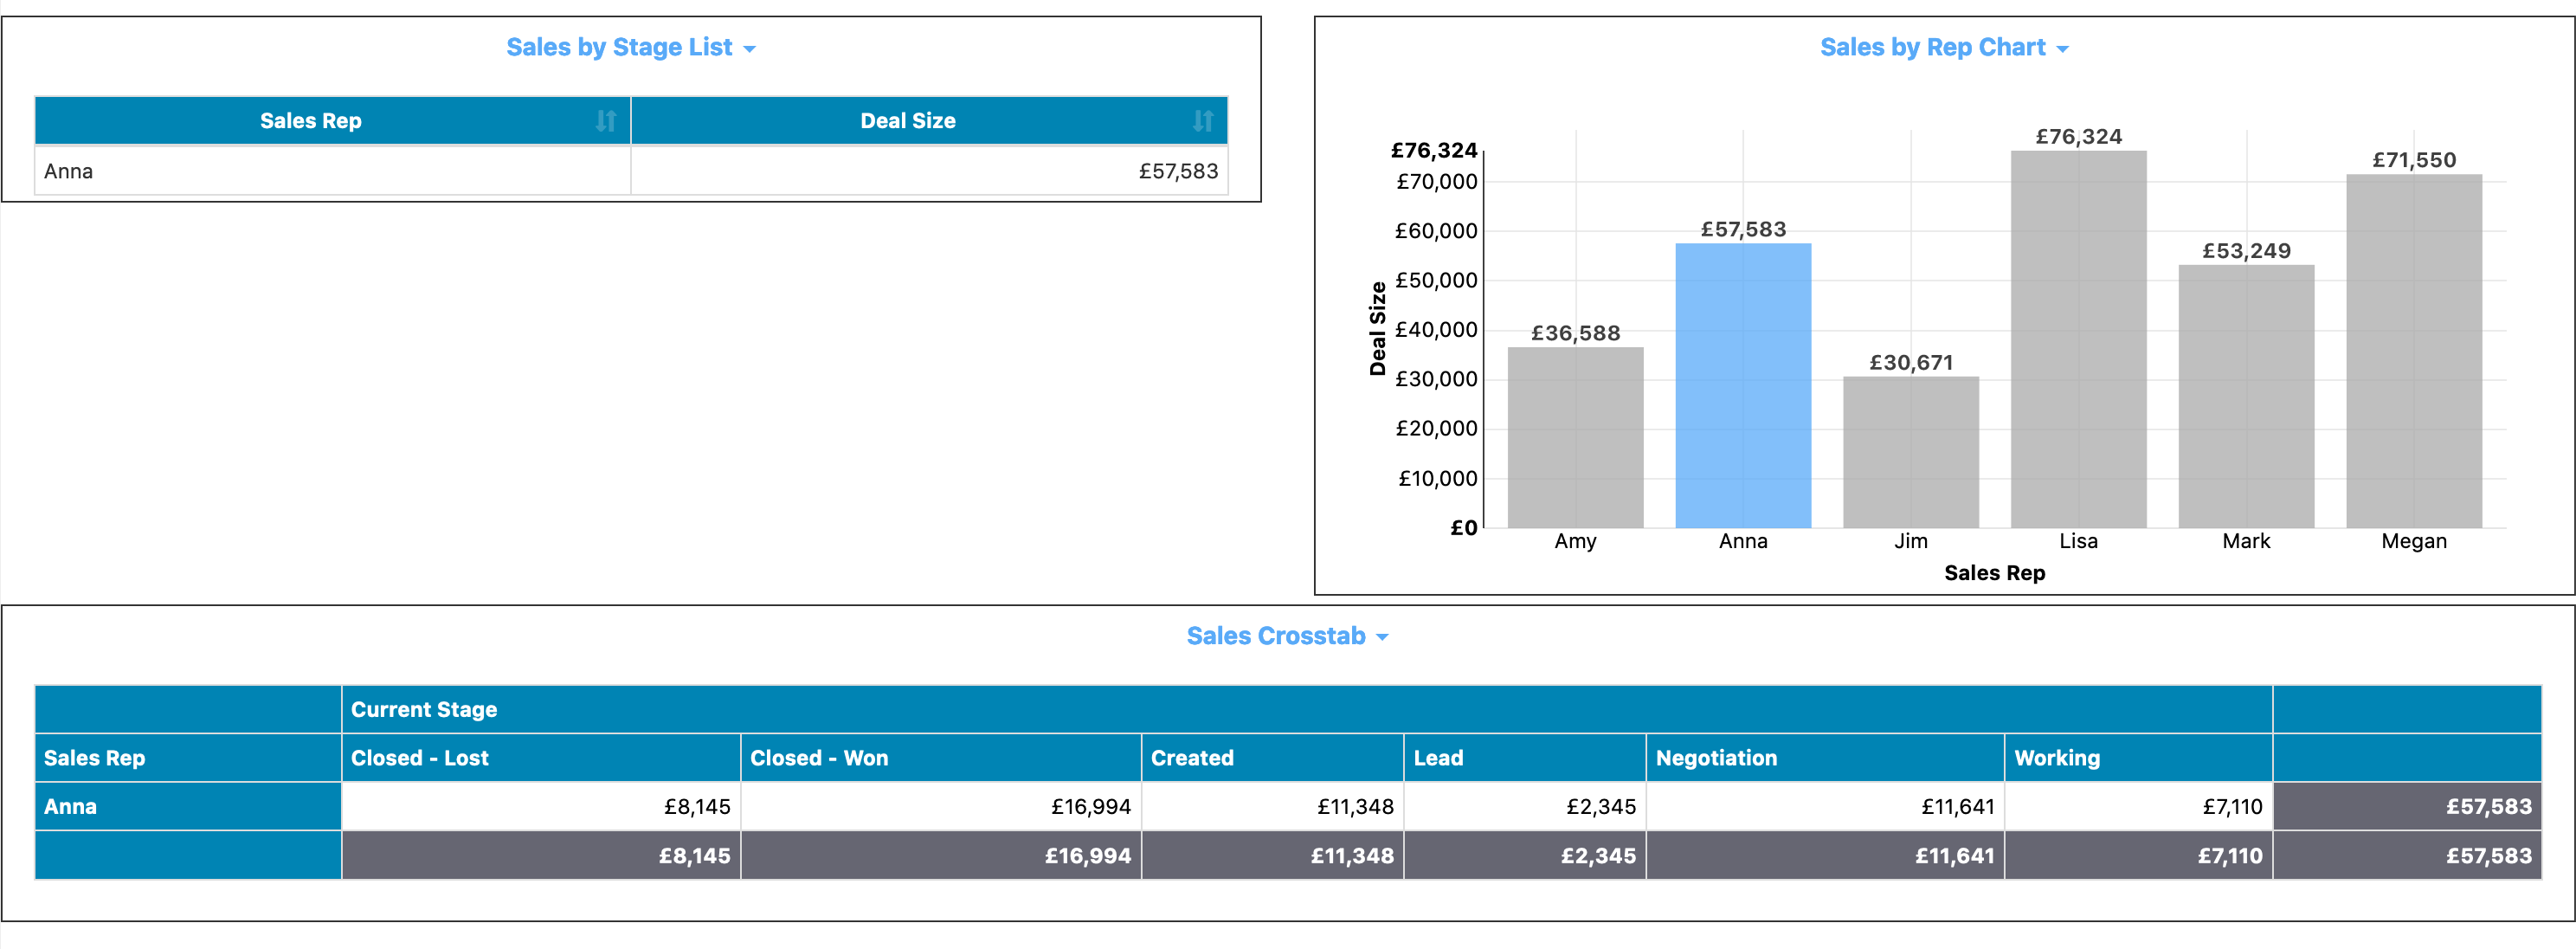Viewport: 2576px width, 949px height.
Task: Click the Lead column header
Action: (x=1438, y=758)
